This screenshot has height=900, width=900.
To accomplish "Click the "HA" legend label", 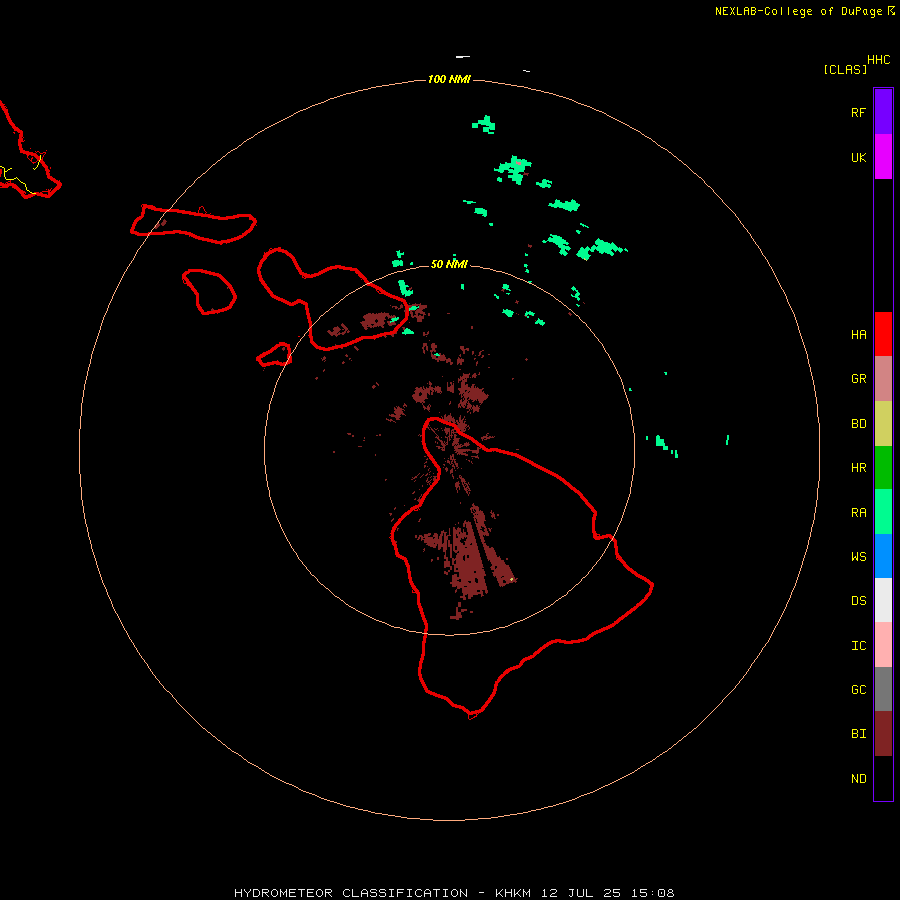I will coord(858,335).
